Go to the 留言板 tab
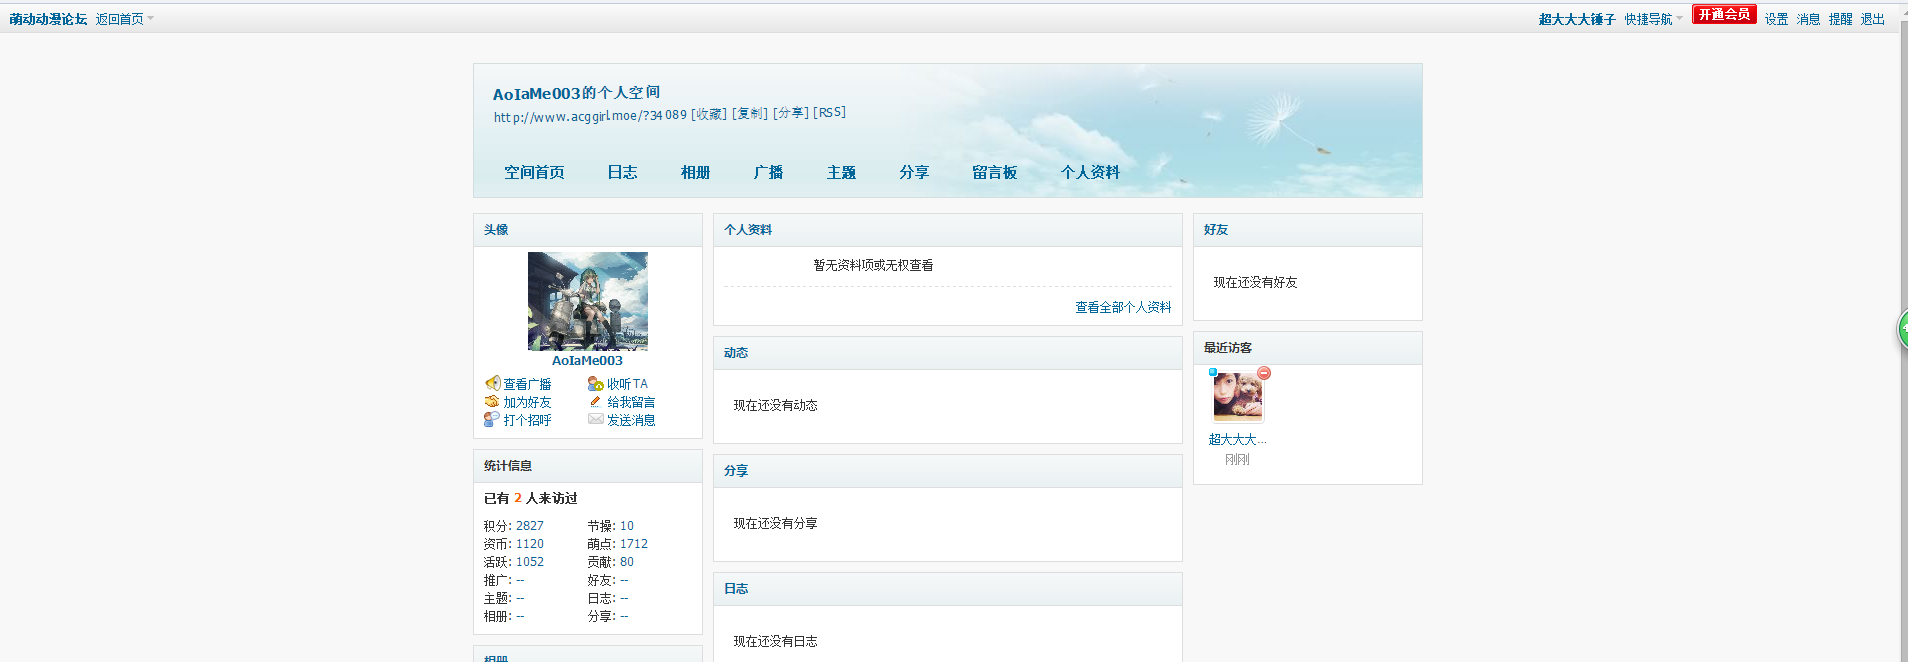Image resolution: width=1908 pixels, height=662 pixels. (994, 172)
